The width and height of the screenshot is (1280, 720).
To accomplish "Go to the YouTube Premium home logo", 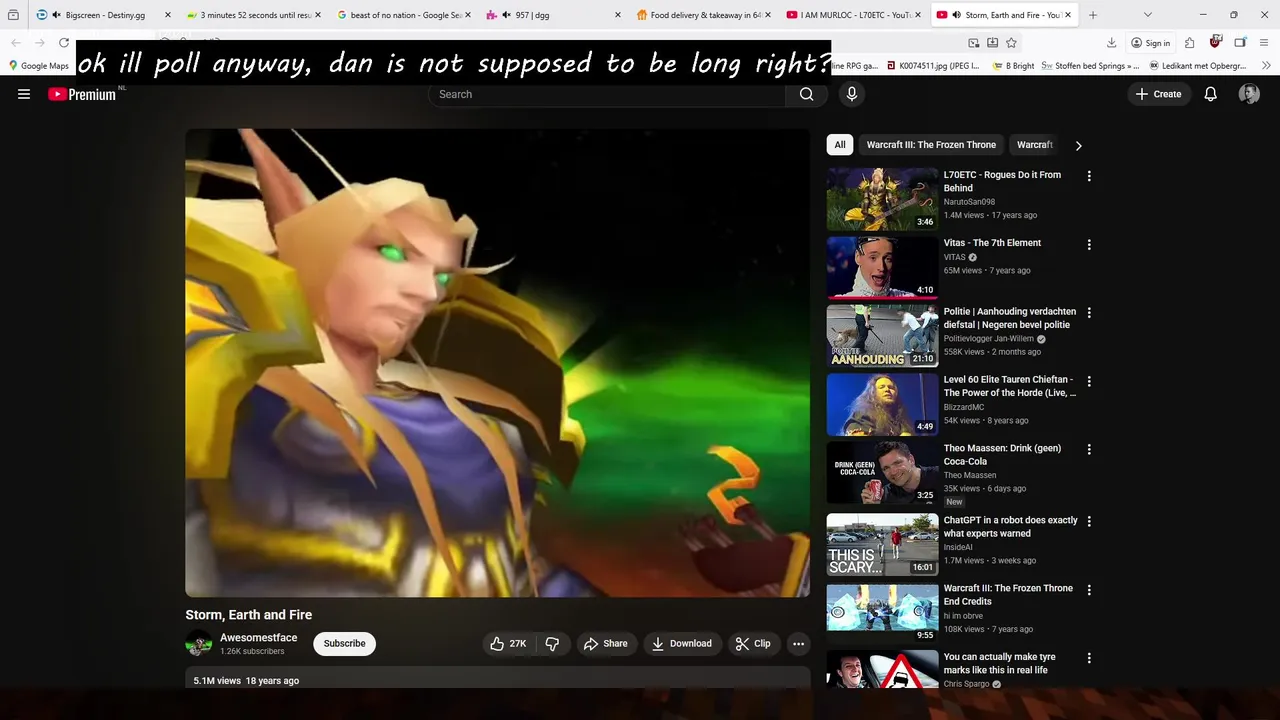I will click(82, 94).
